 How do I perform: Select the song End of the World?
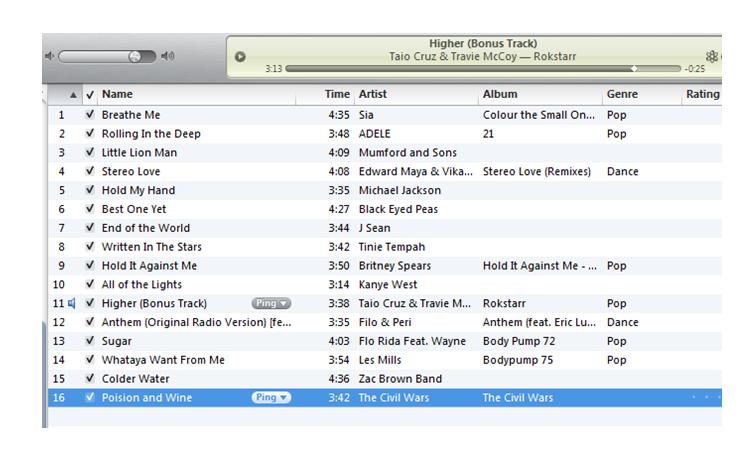[146, 228]
